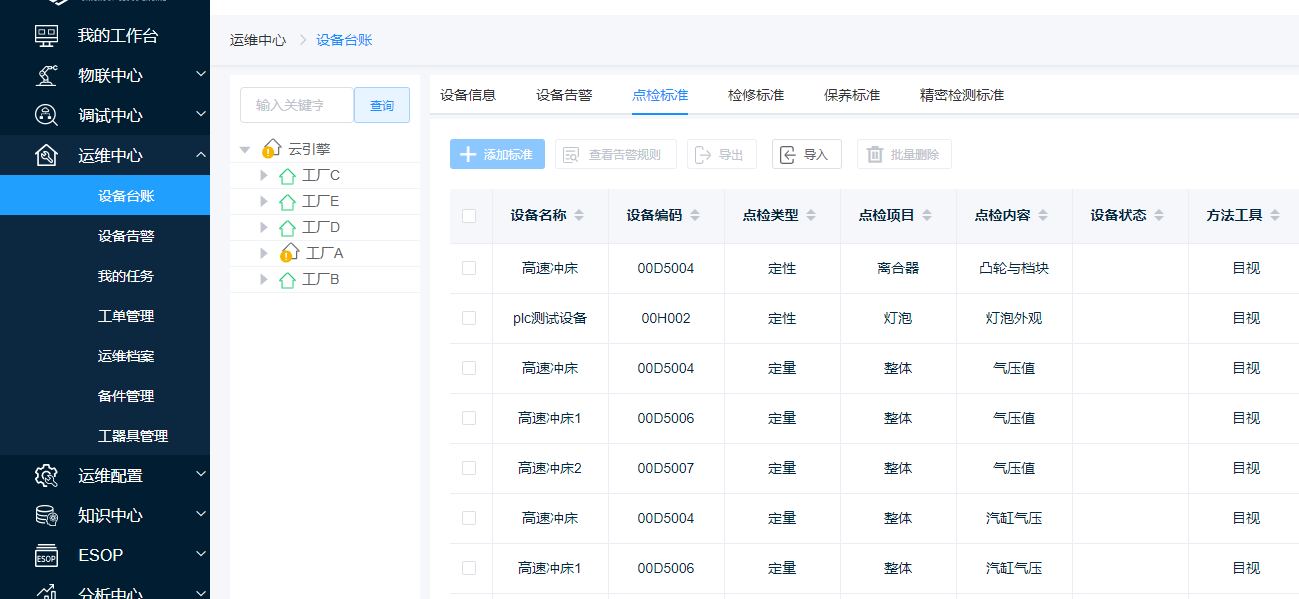
Task: Select checkbox for 高速冲床2 row
Action: [469, 468]
